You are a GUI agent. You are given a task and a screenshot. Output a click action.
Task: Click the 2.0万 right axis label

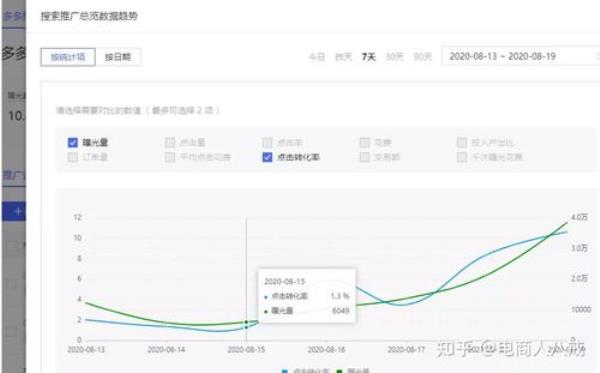pos(579,279)
